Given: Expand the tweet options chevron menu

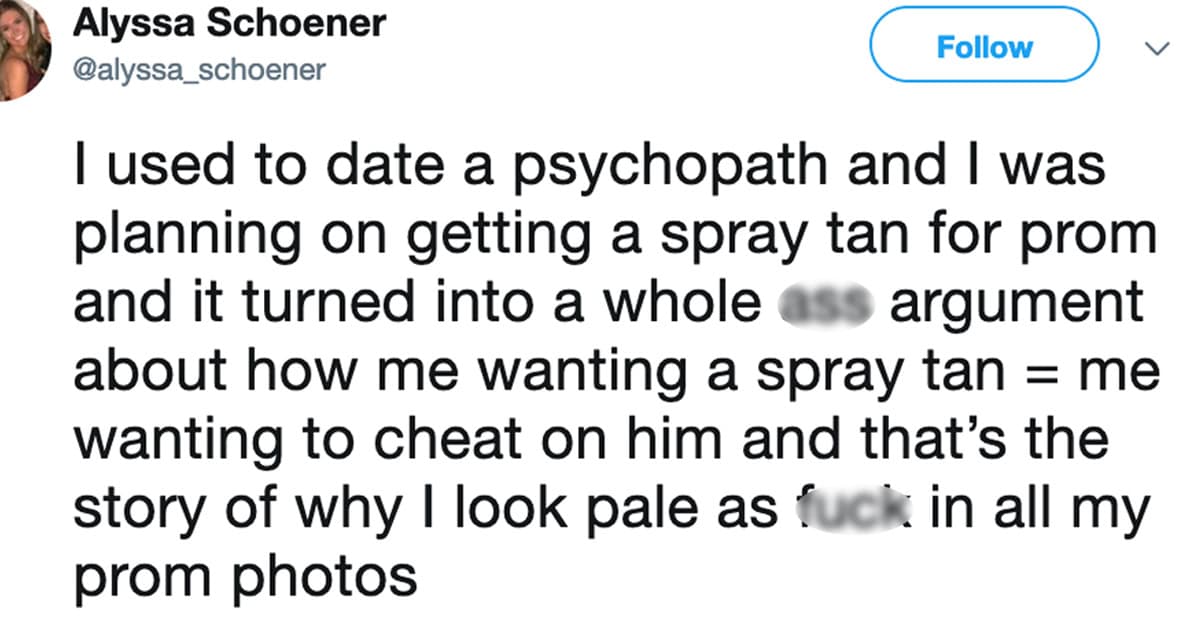Looking at the screenshot, I should click(x=1154, y=48).
